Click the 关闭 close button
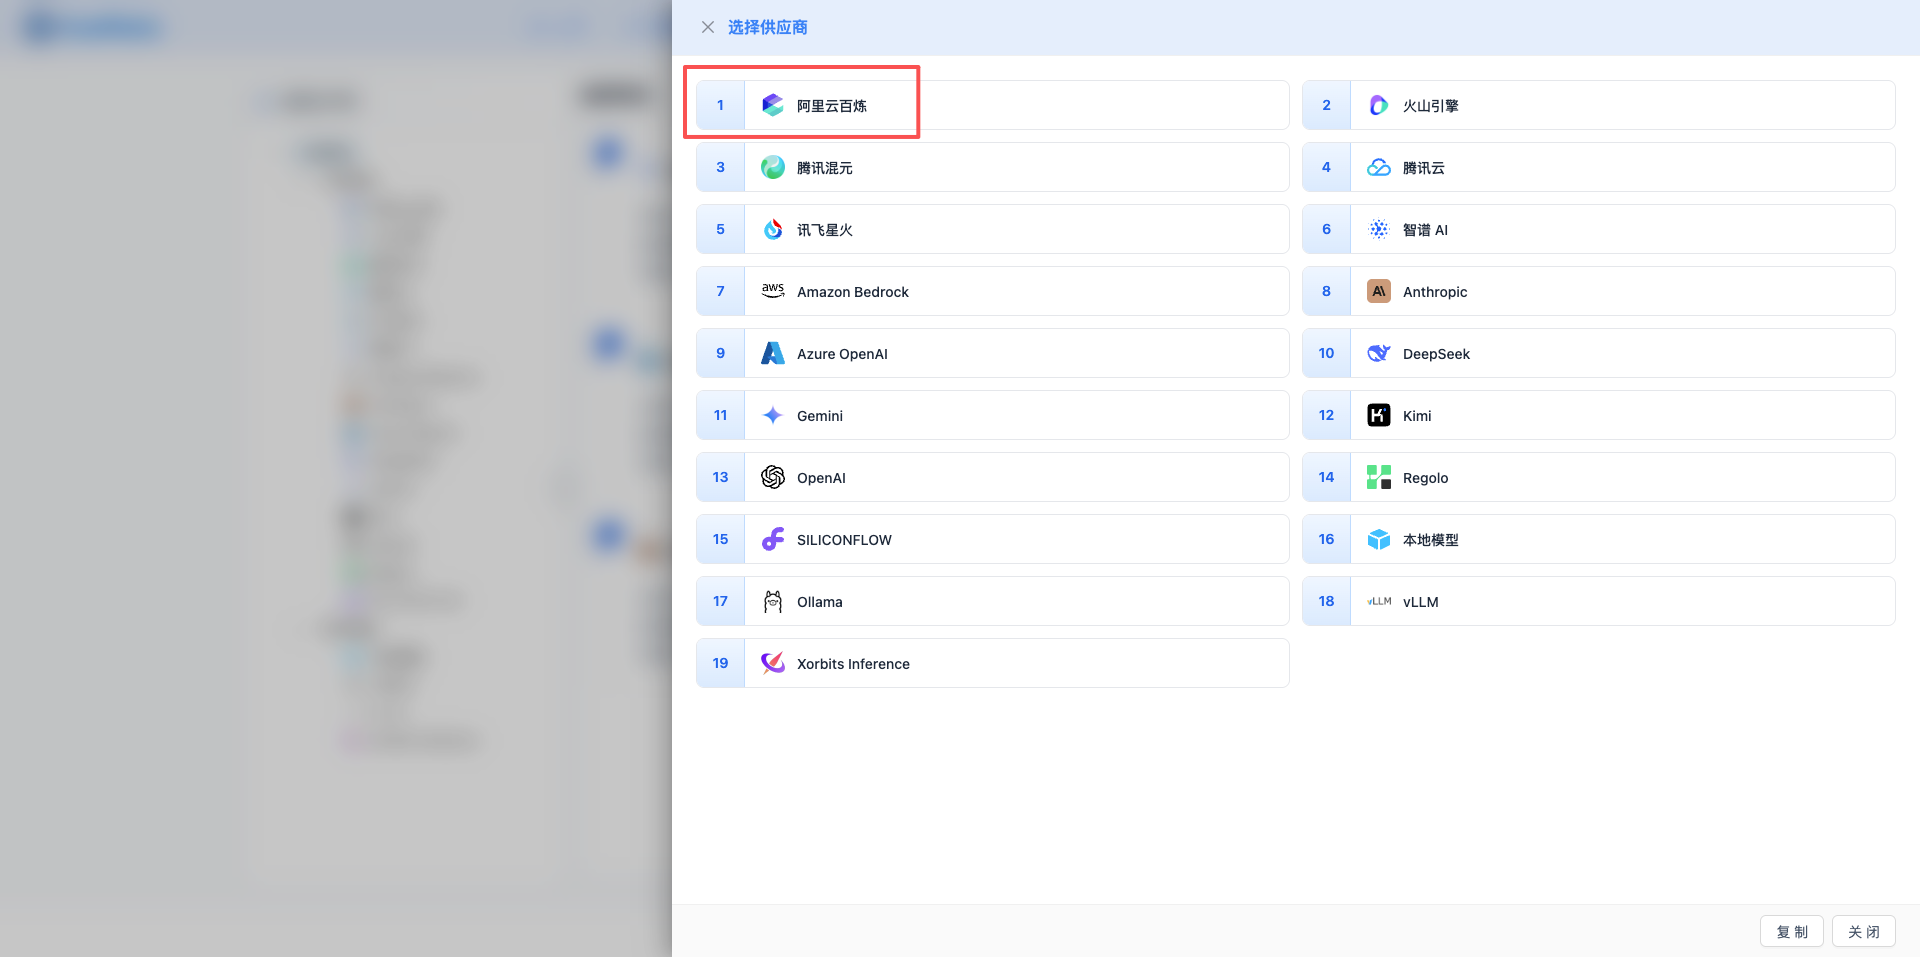The height and width of the screenshot is (957, 1920). tap(1862, 931)
